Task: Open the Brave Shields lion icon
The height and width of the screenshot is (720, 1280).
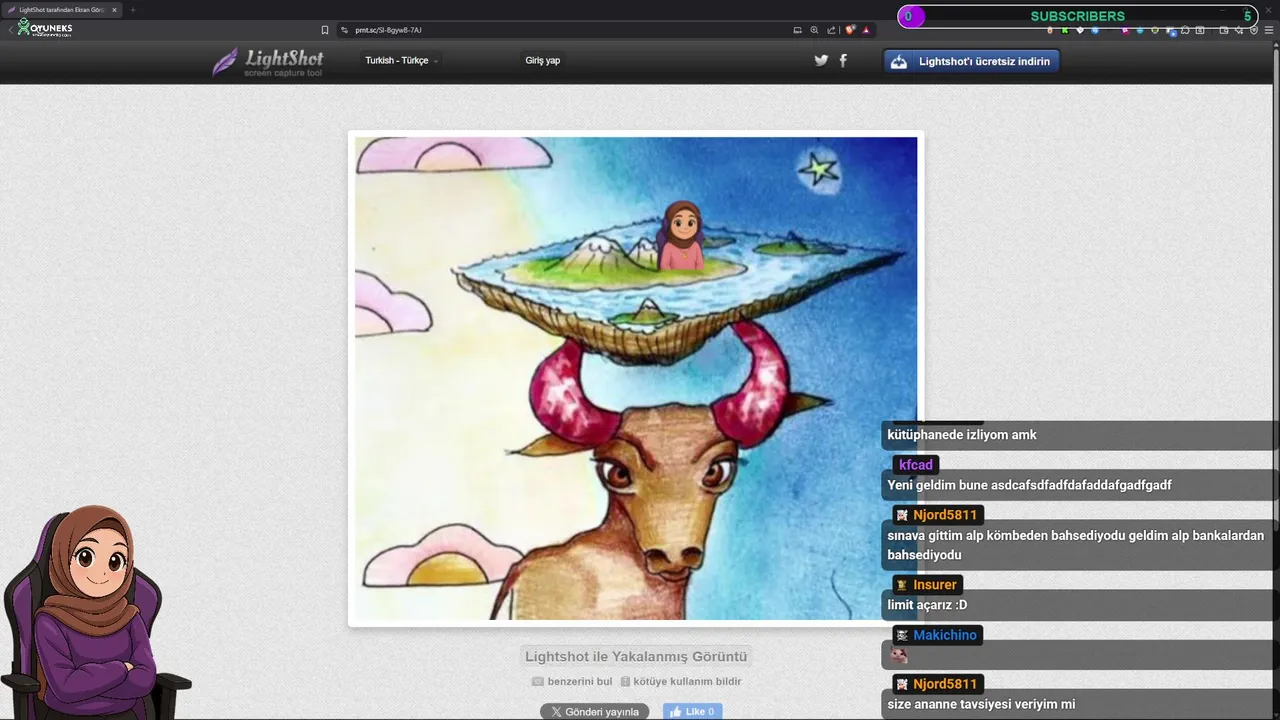Action: [x=850, y=30]
